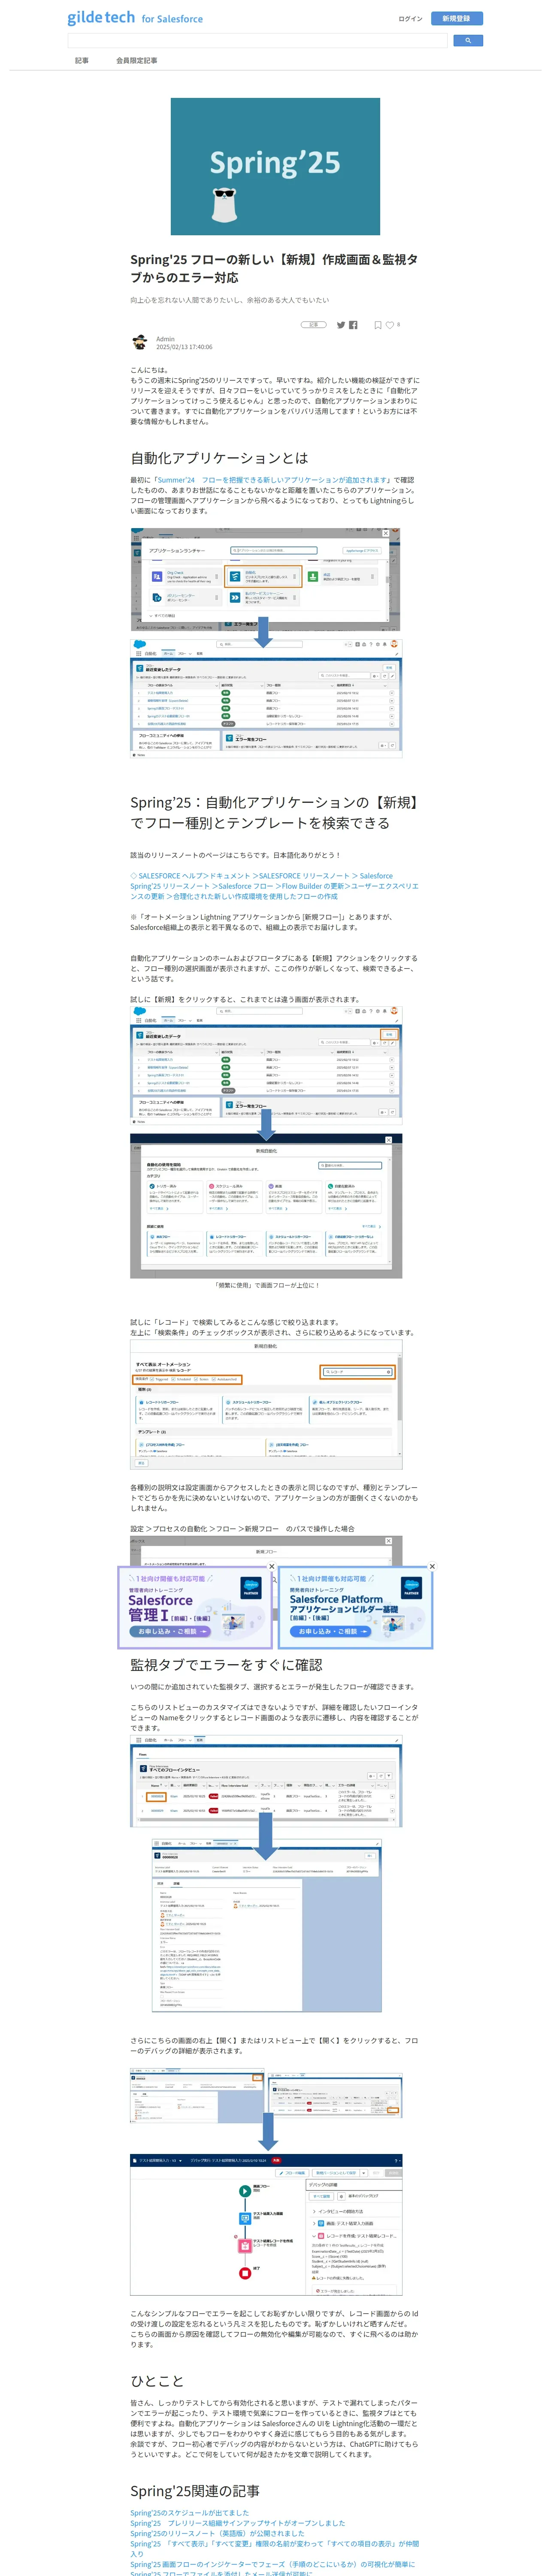Share the article on Facebook
Viewport: 551px width, 2576px height.
click(353, 325)
